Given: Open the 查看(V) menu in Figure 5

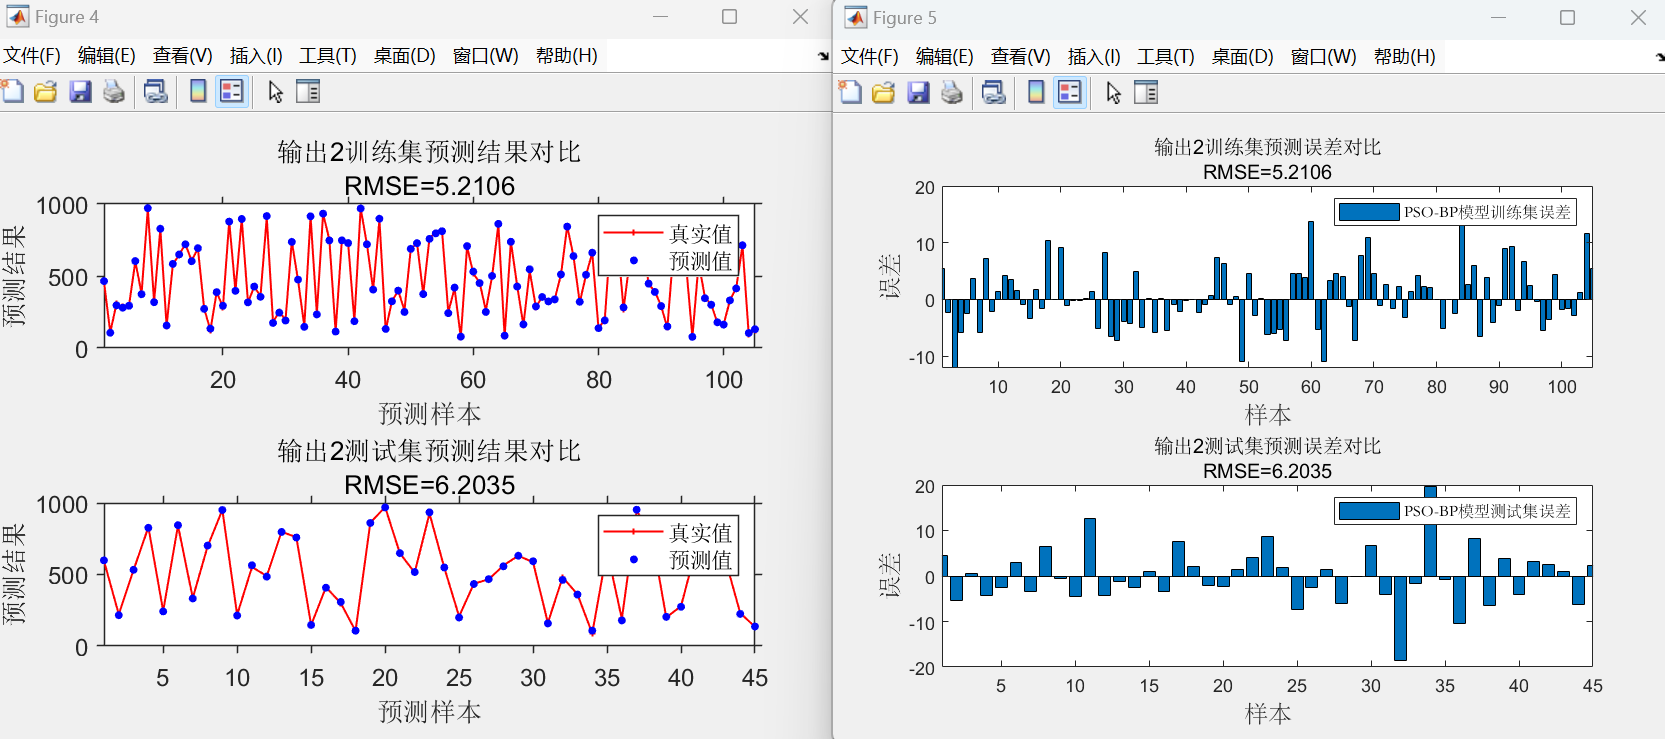Looking at the screenshot, I should pyautogui.click(x=1021, y=57).
